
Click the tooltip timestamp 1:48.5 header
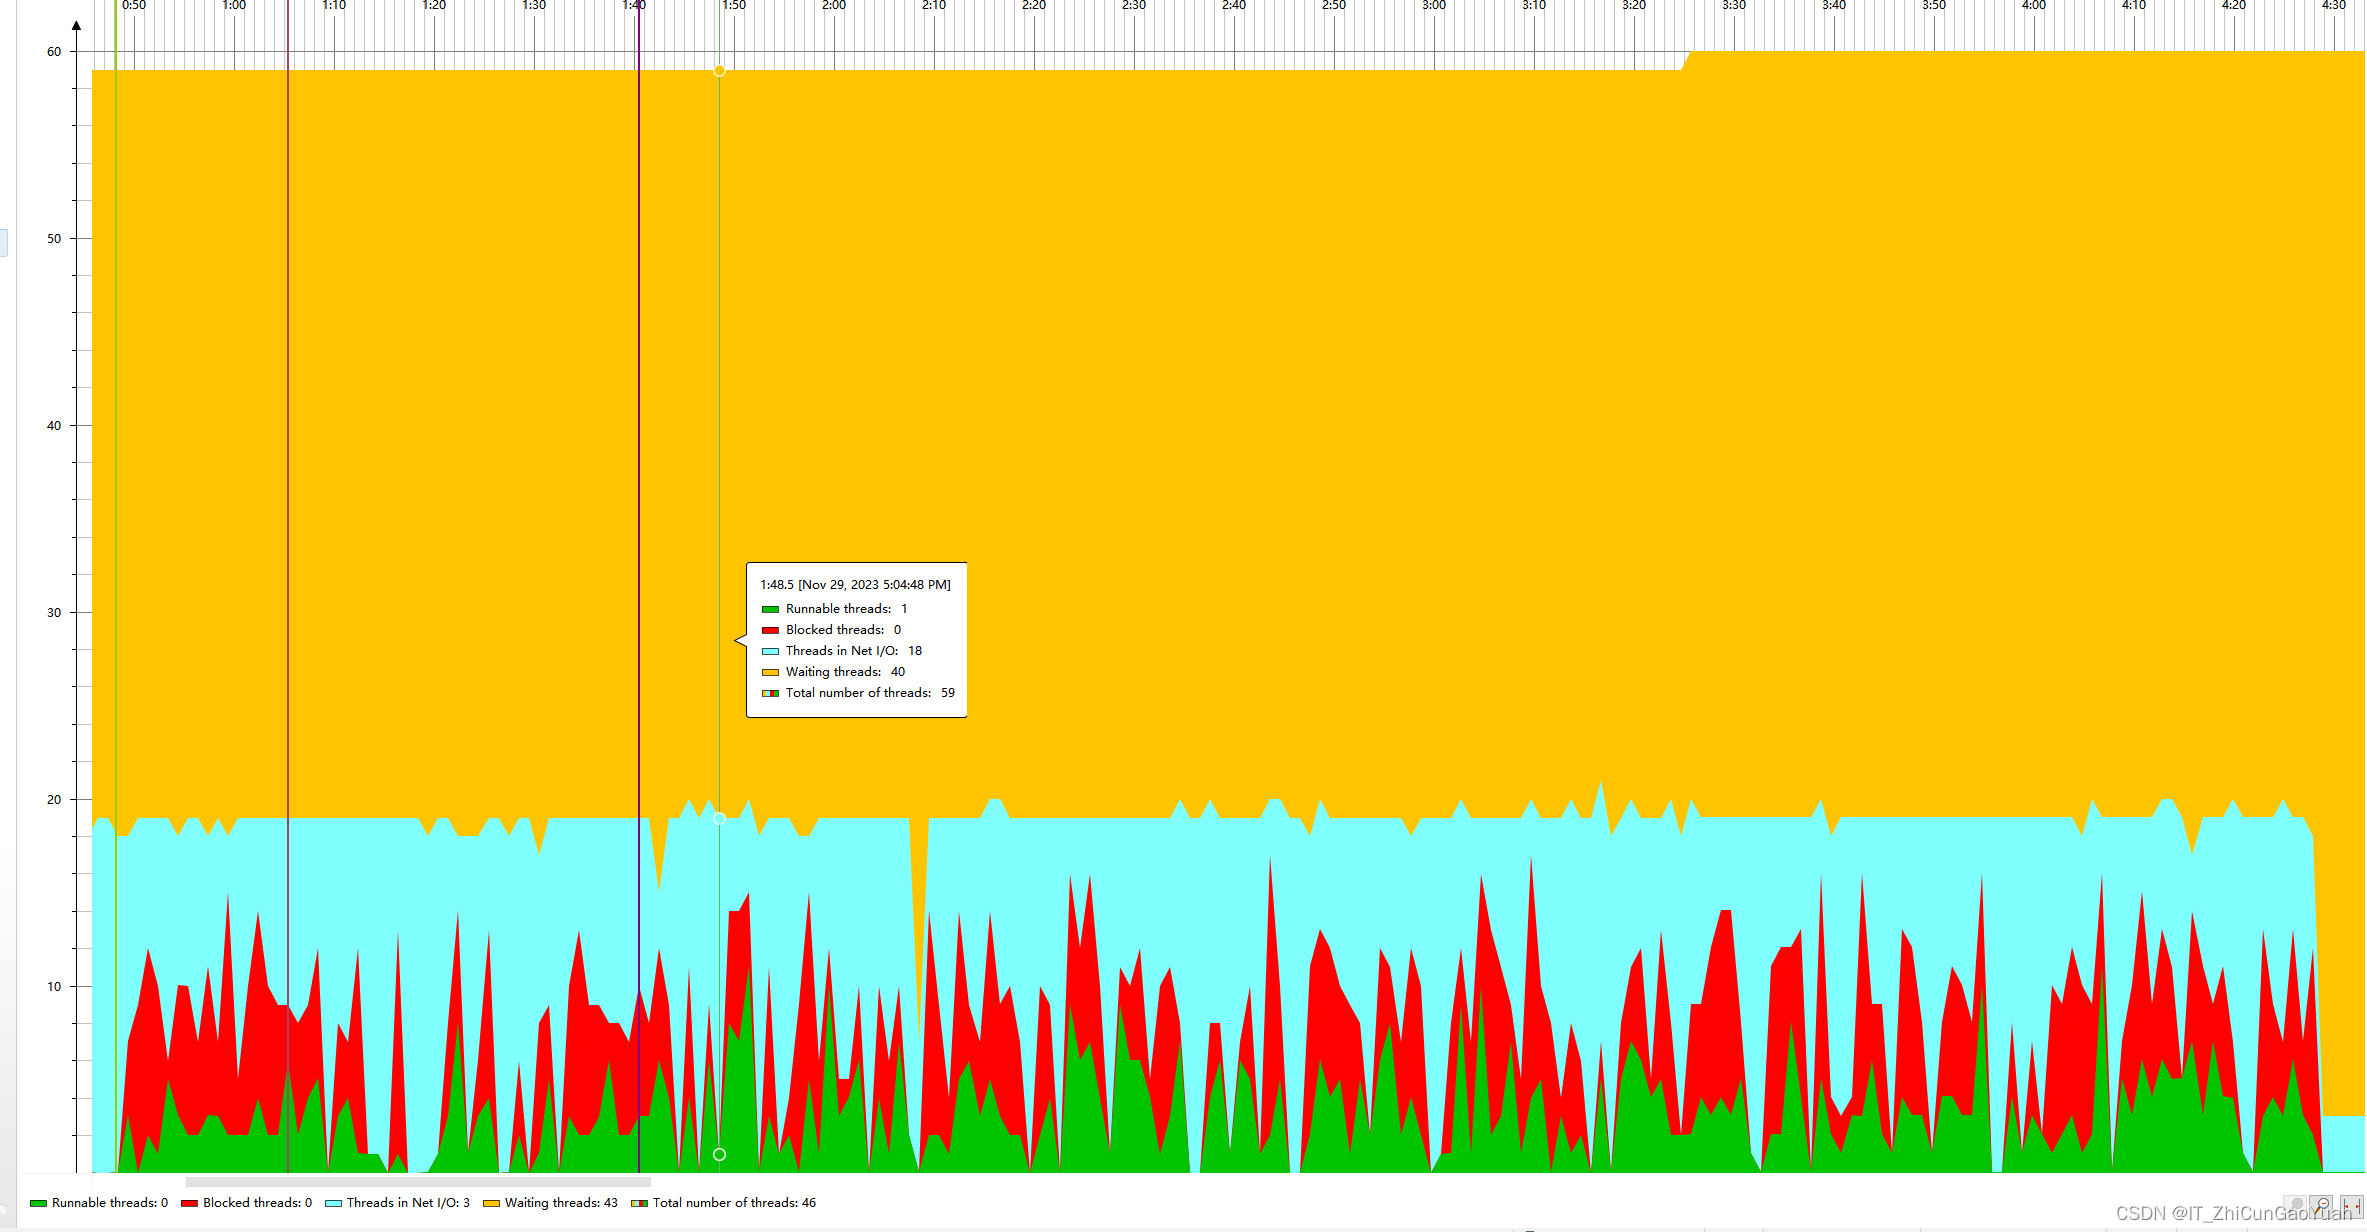coord(855,585)
